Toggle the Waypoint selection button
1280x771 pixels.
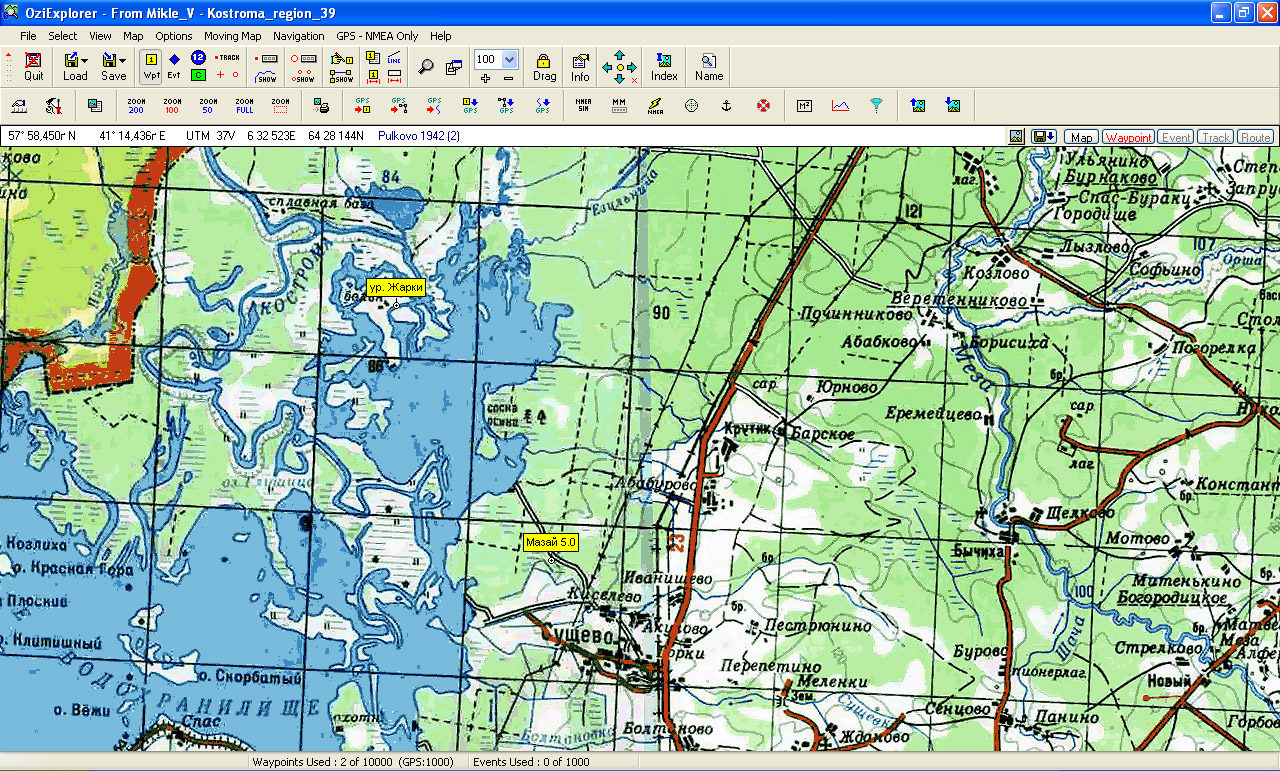(1128, 137)
